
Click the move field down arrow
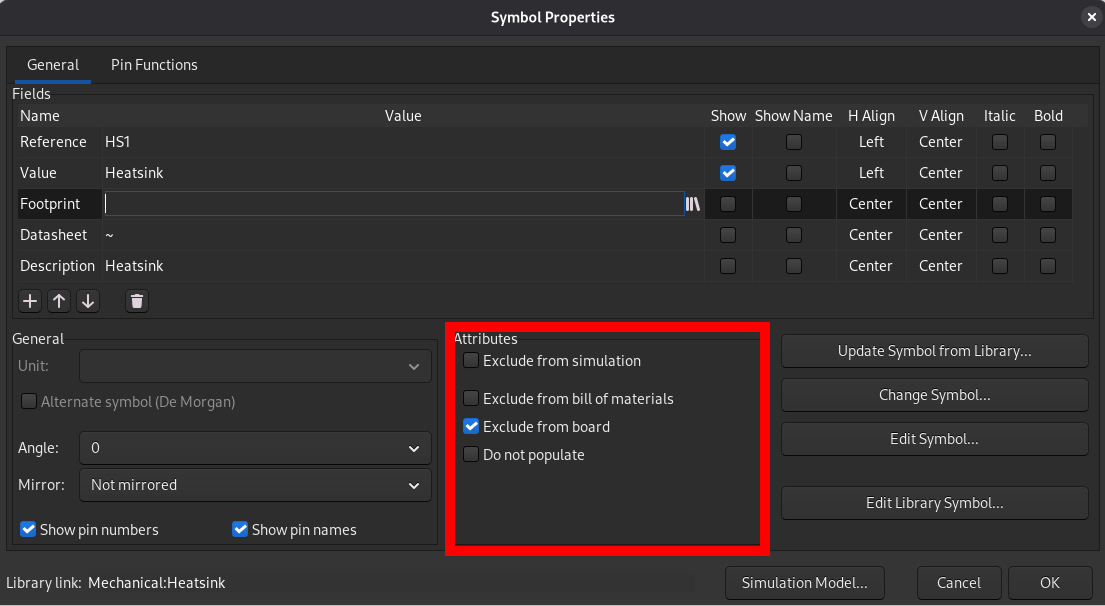click(x=88, y=301)
